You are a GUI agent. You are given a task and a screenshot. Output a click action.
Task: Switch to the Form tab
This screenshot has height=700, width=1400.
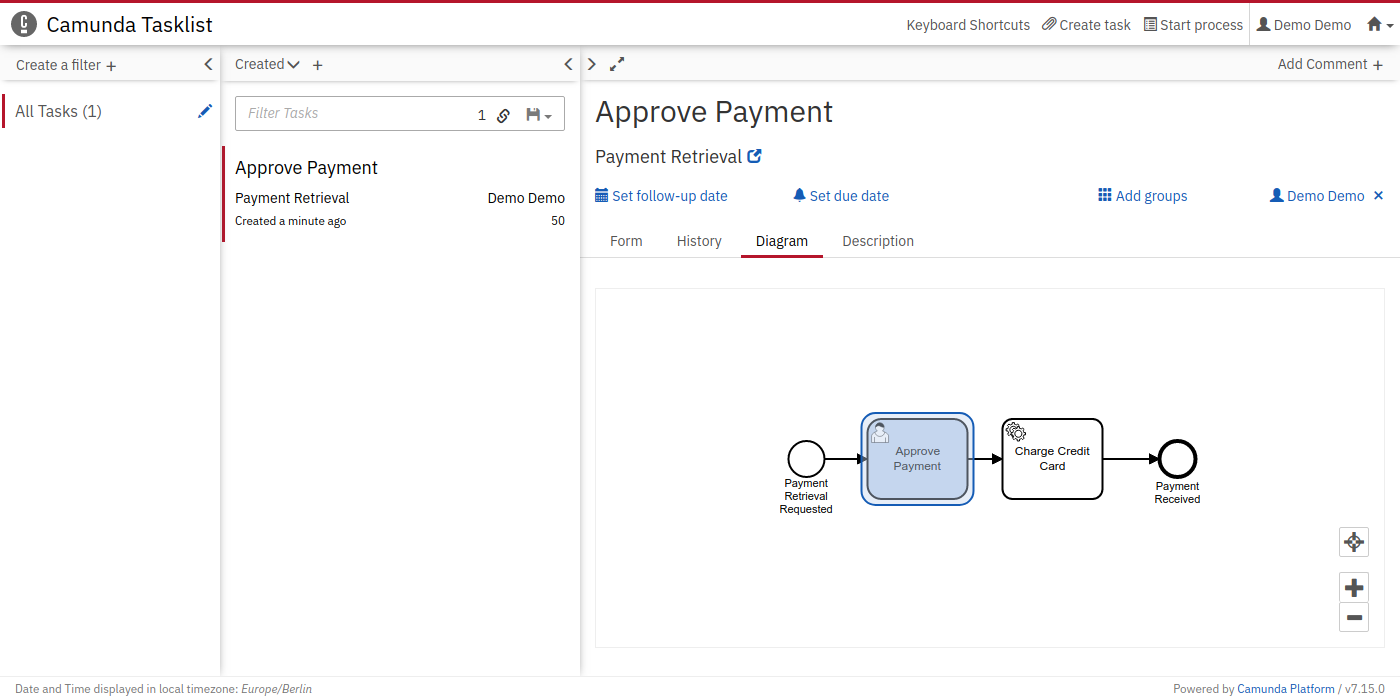point(626,241)
